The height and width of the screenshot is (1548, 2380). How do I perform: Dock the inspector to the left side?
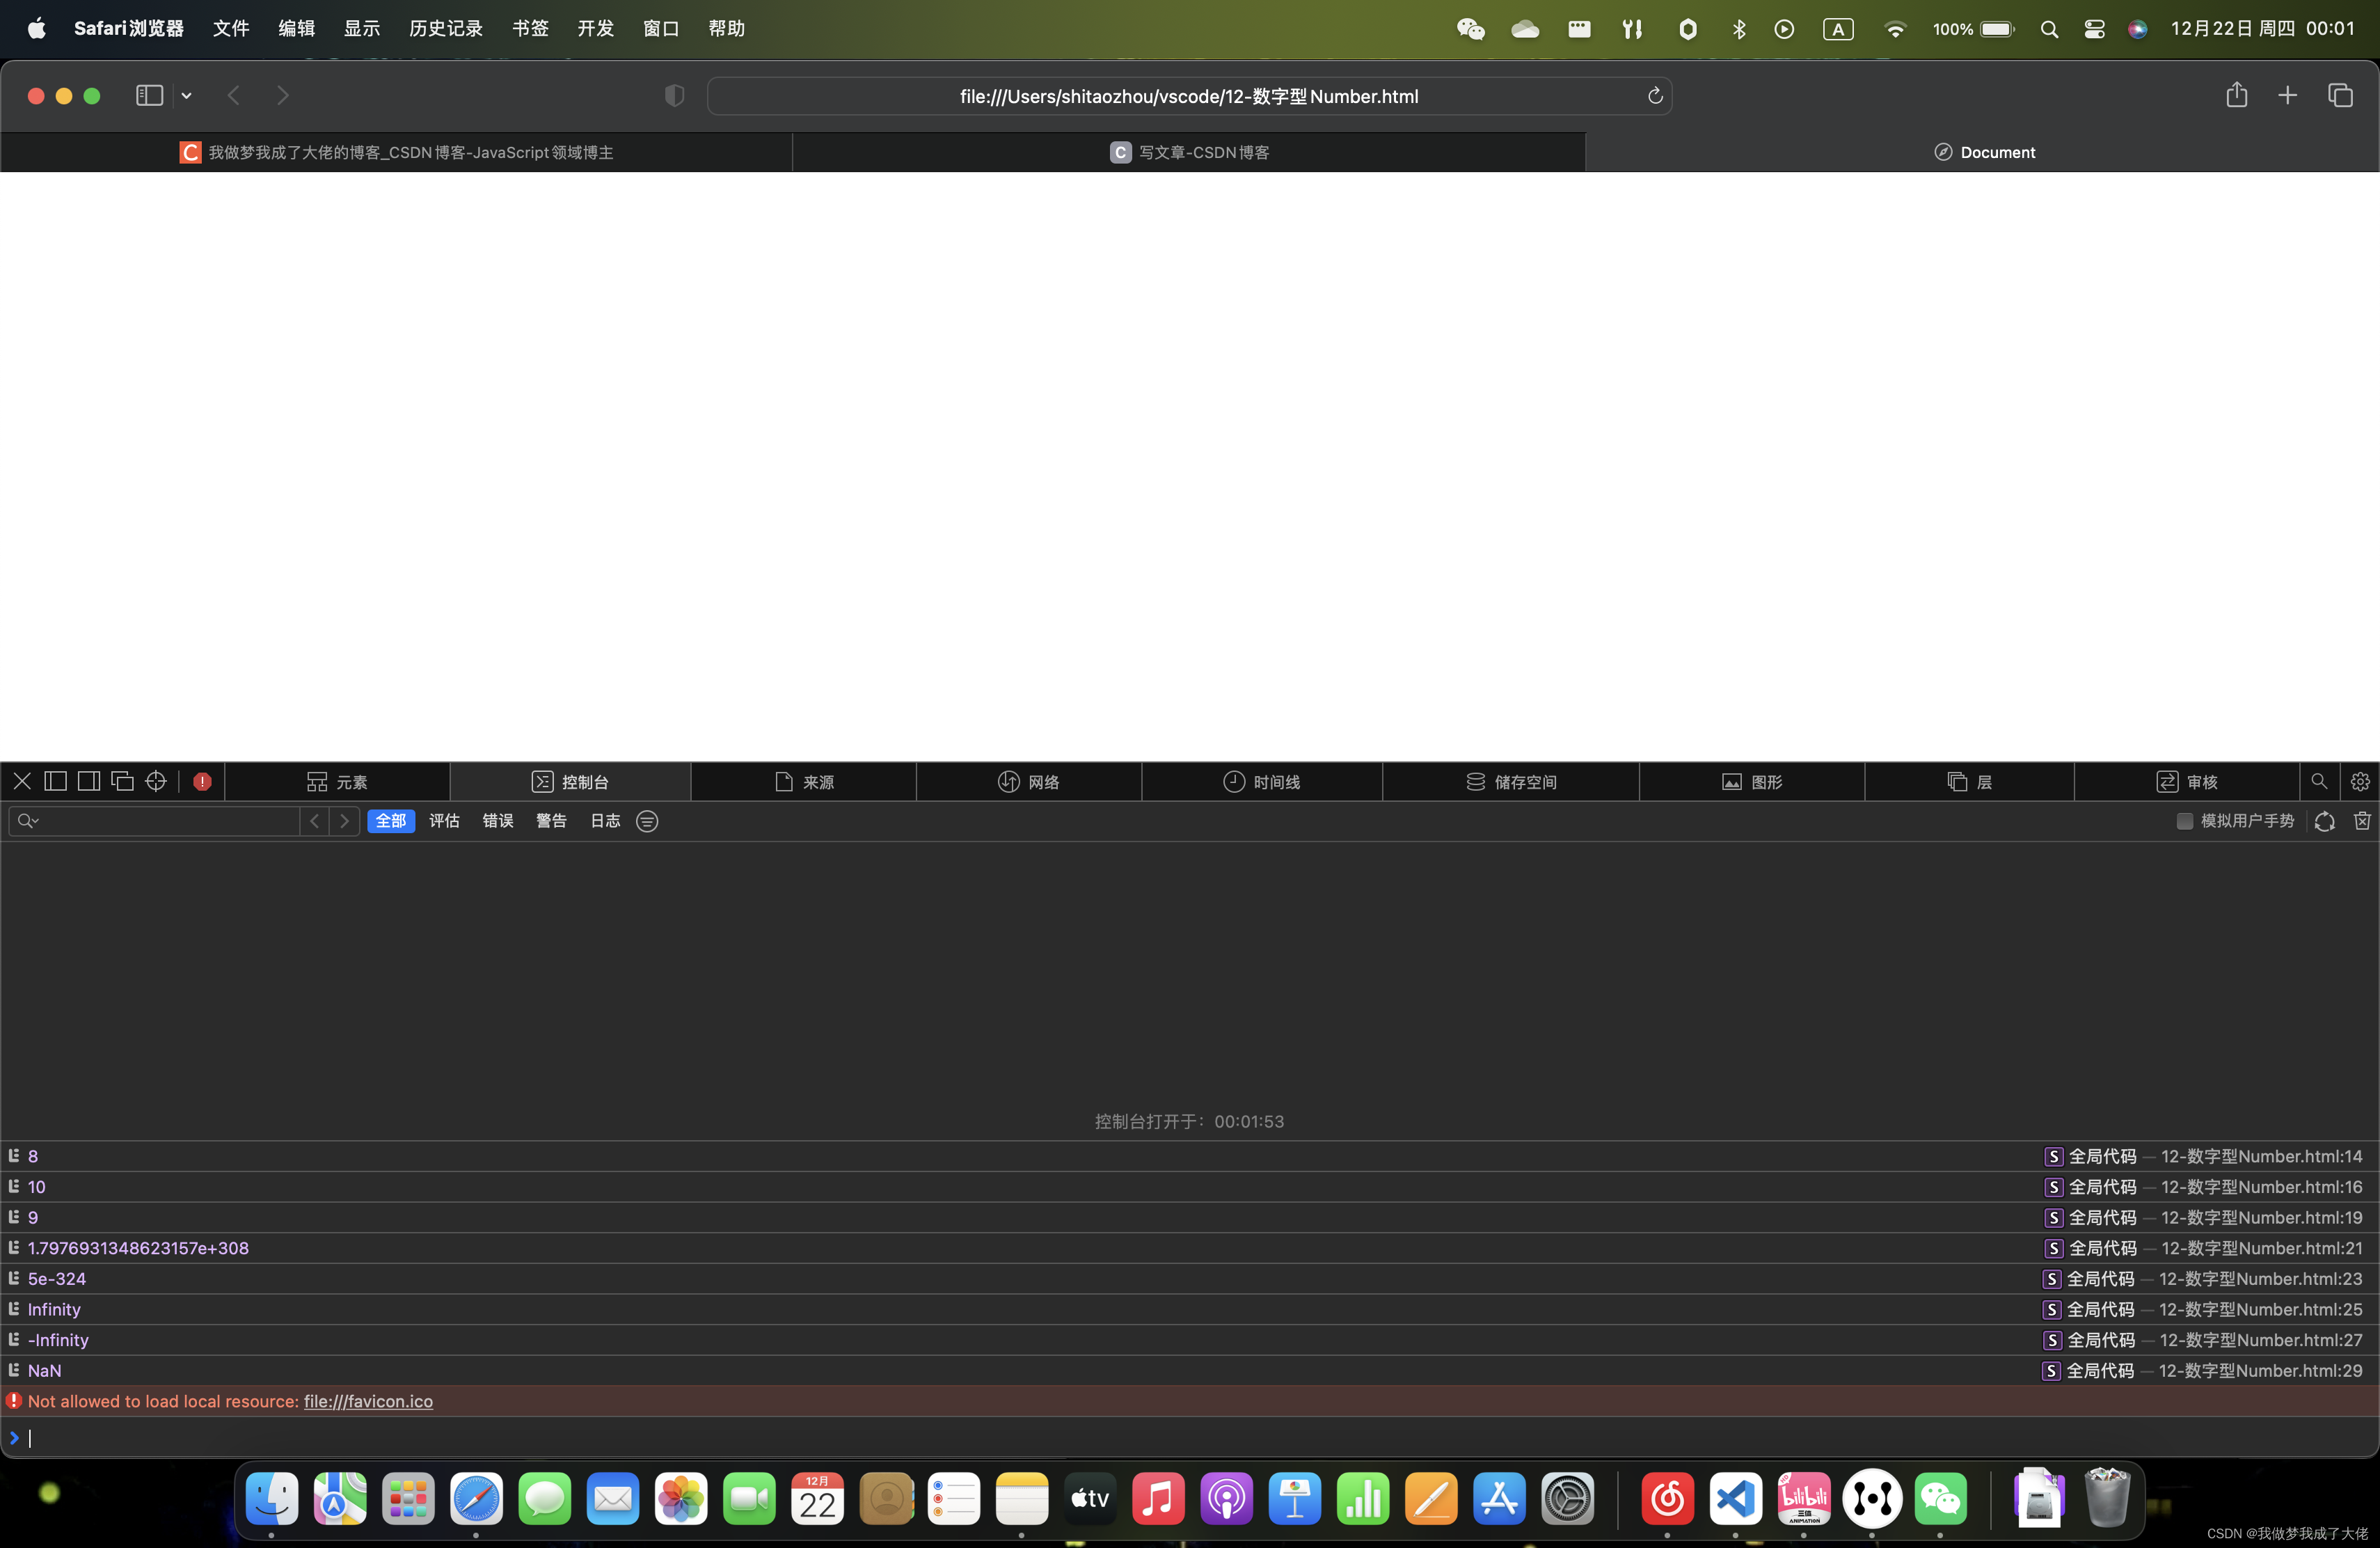pos(56,781)
